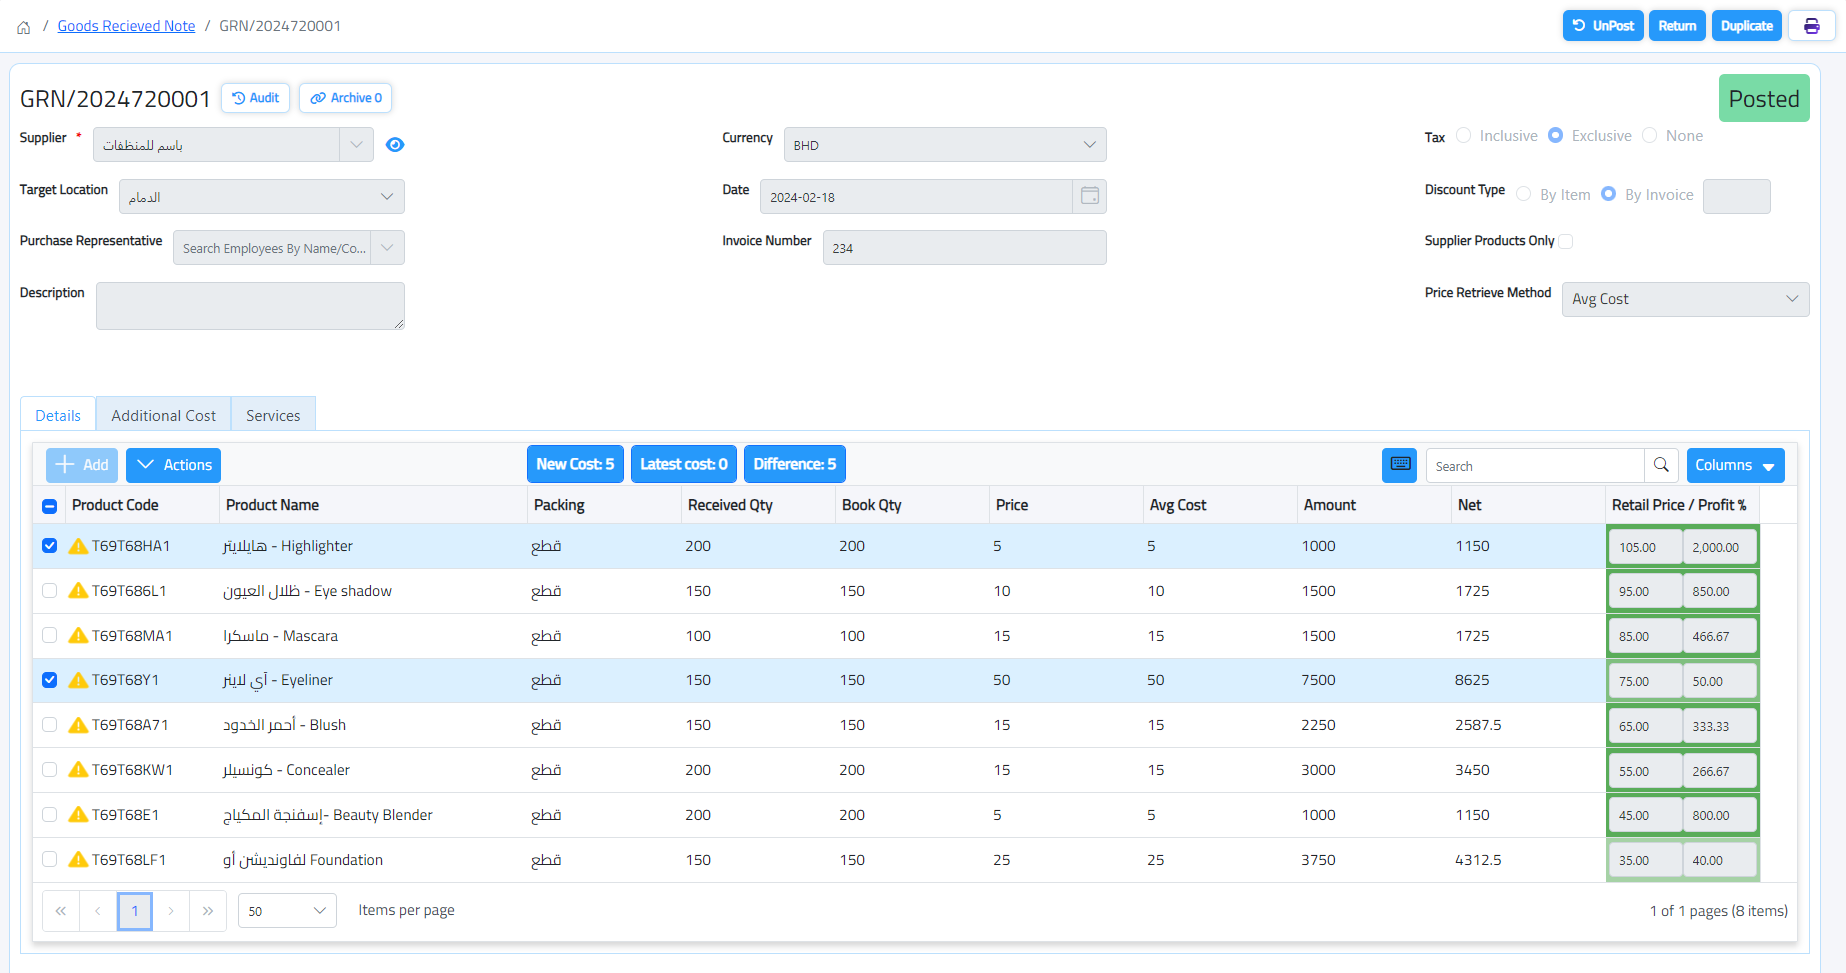The image size is (1846, 973).
Task: Go to last page arrow icon
Action: click(208, 911)
